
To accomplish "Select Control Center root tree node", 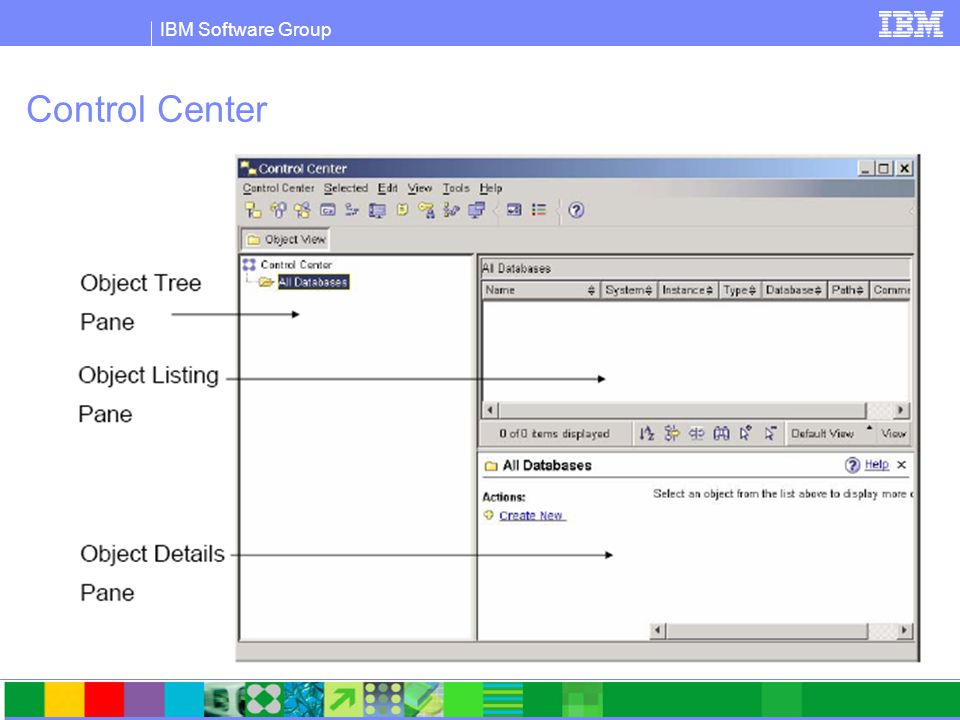I will pyautogui.click(x=296, y=264).
